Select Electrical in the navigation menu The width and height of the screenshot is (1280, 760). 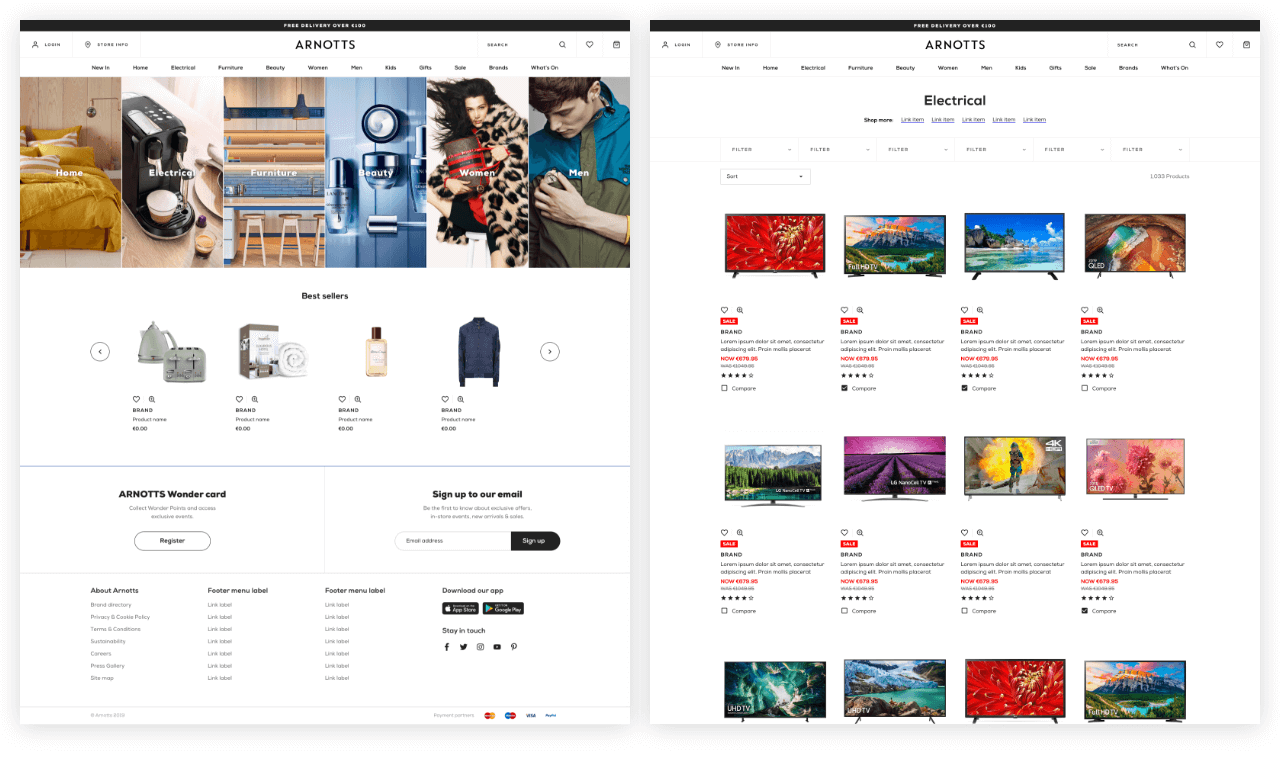point(183,67)
